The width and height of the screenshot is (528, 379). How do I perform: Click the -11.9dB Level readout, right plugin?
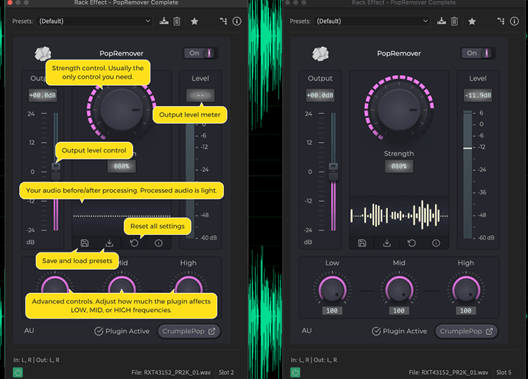click(478, 95)
